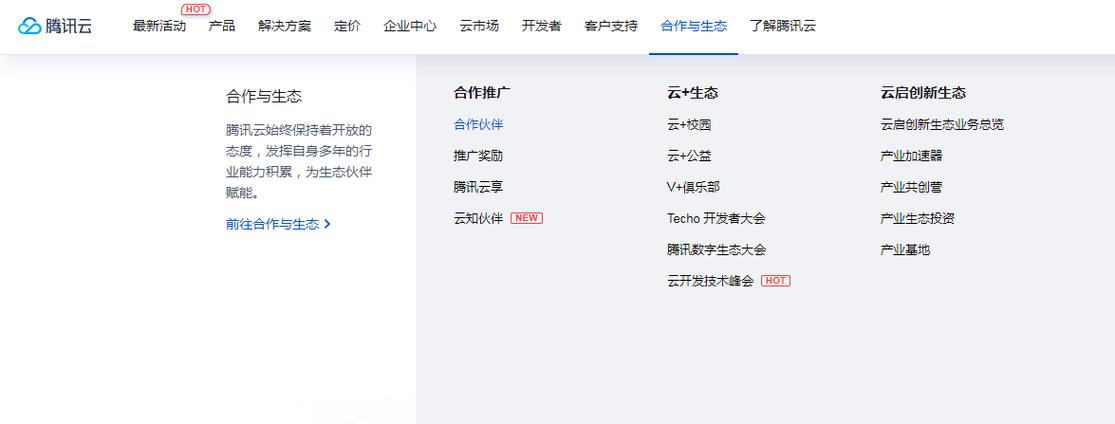Open the 产业加速器 link
The height and width of the screenshot is (424, 1115).
coord(912,156)
